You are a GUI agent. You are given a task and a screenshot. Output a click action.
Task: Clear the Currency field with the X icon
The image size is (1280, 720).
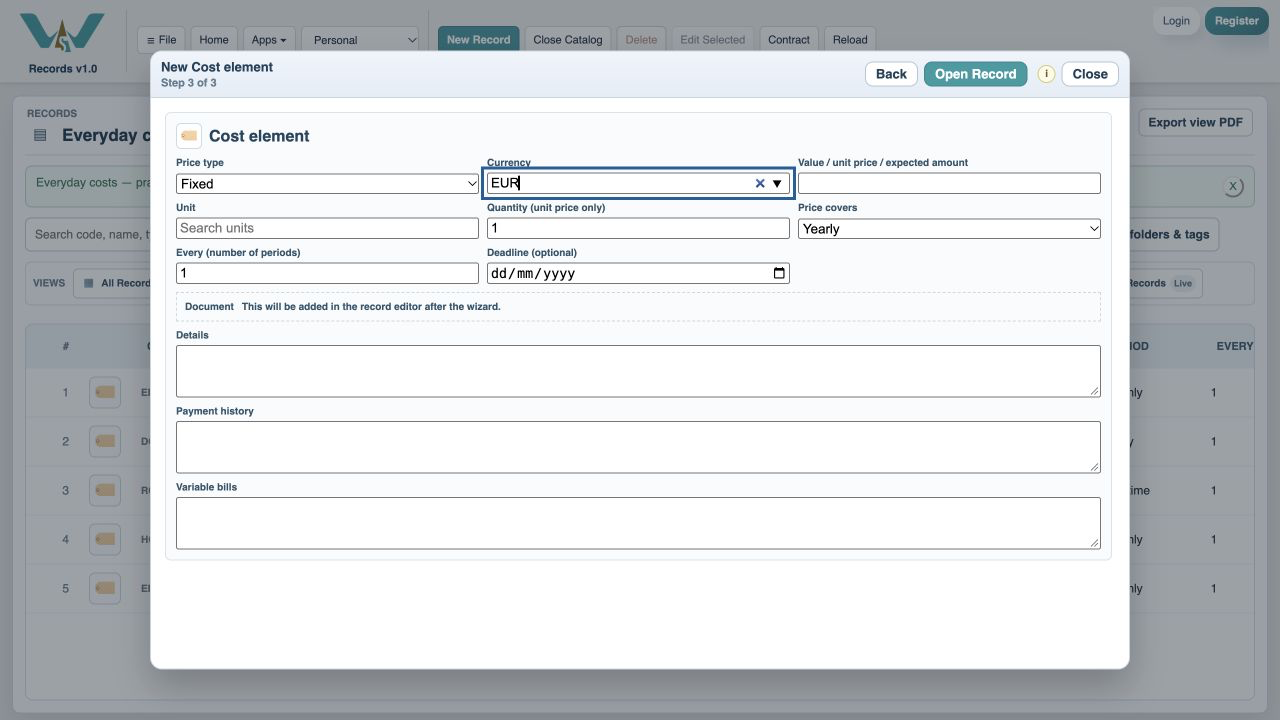760,184
